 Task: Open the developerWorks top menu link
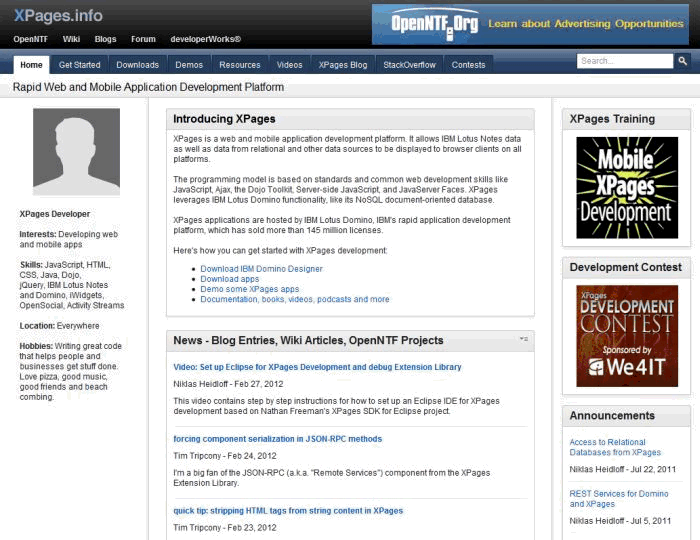tap(205, 39)
